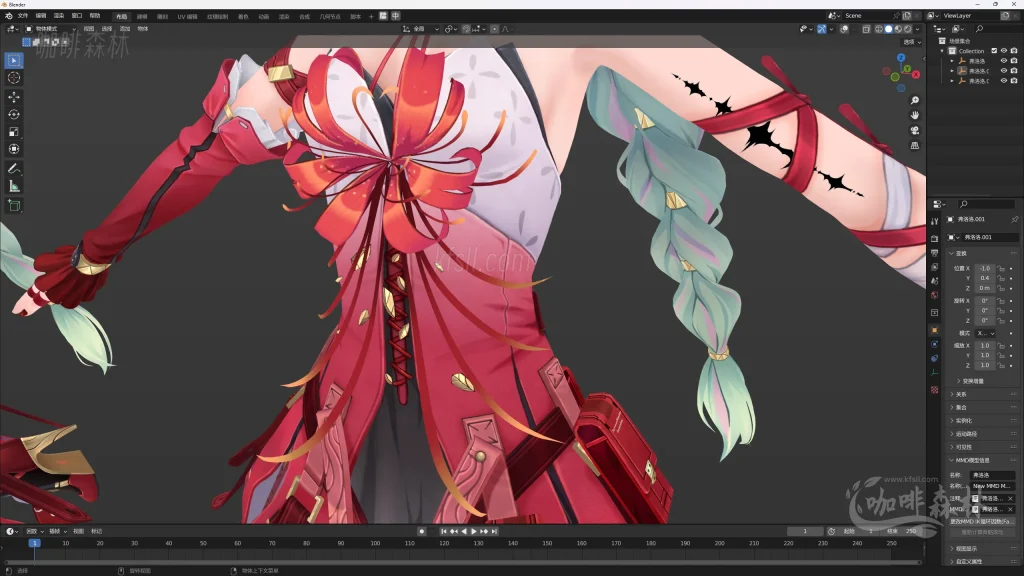This screenshot has height=576, width=1024.
Task: Expand the first armature object in outliner
Action: pyautogui.click(x=952, y=61)
